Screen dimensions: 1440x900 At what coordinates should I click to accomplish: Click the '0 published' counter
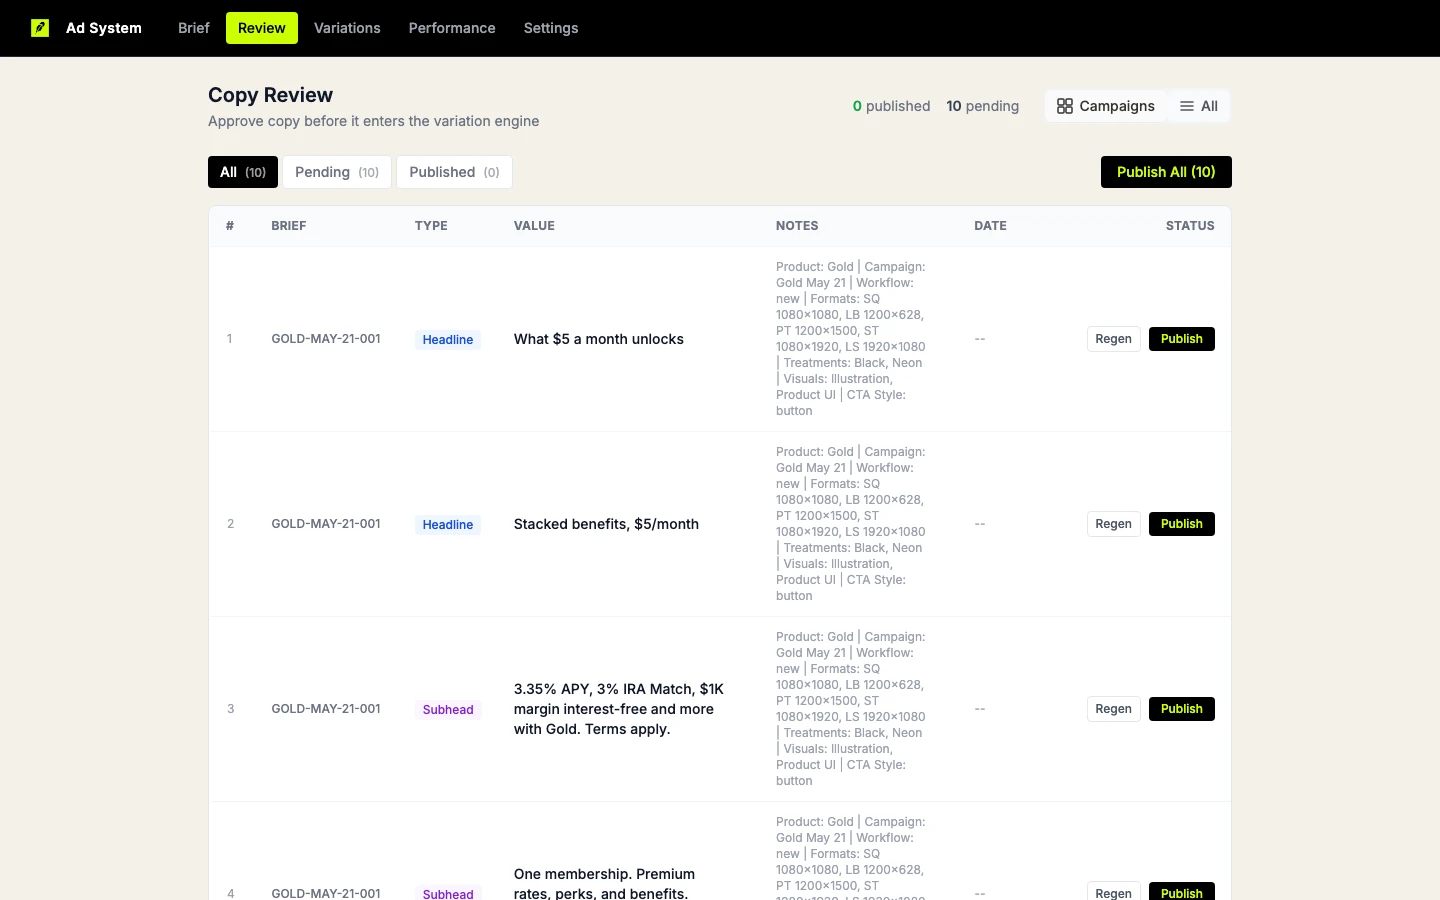891,106
